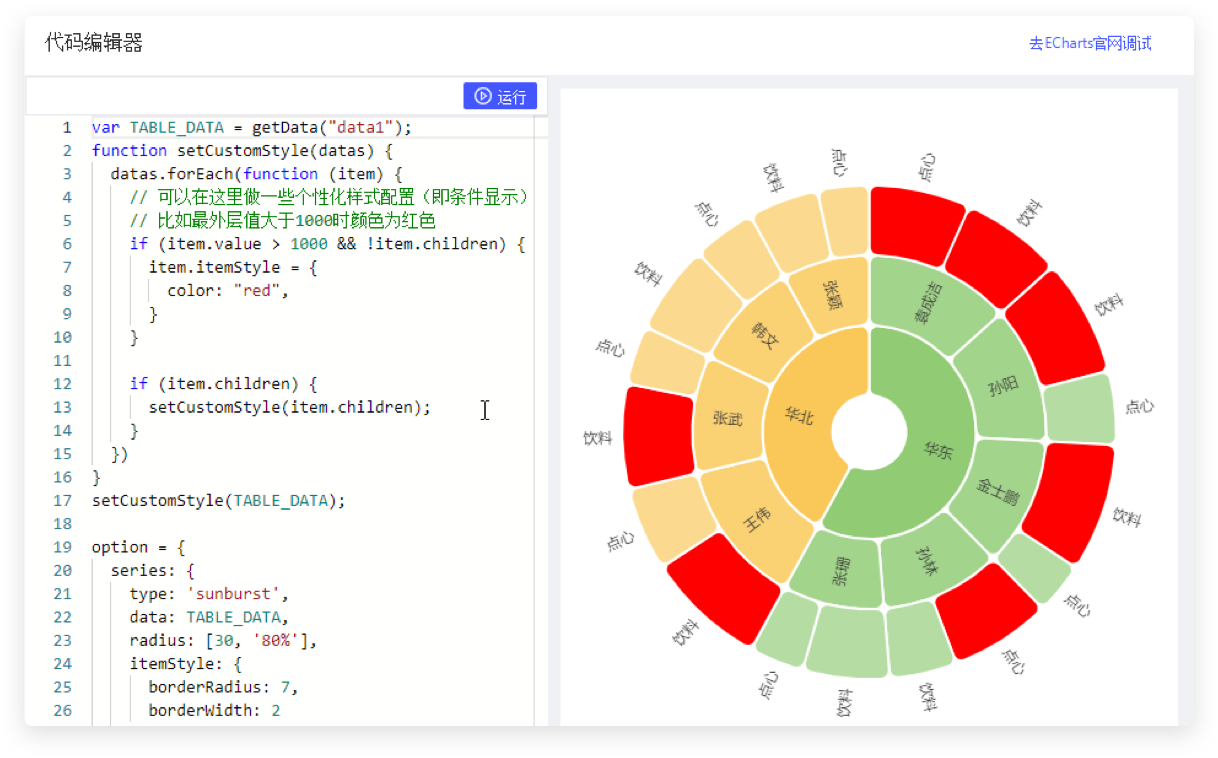The width and height of the screenshot is (1218, 758).
Task: Click line number 17 in the gutter
Action: [65, 500]
